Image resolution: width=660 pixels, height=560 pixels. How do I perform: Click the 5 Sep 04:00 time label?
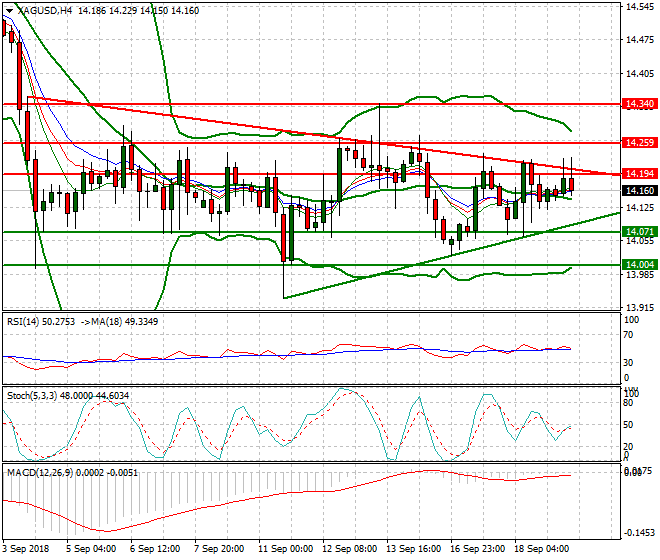(91, 549)
